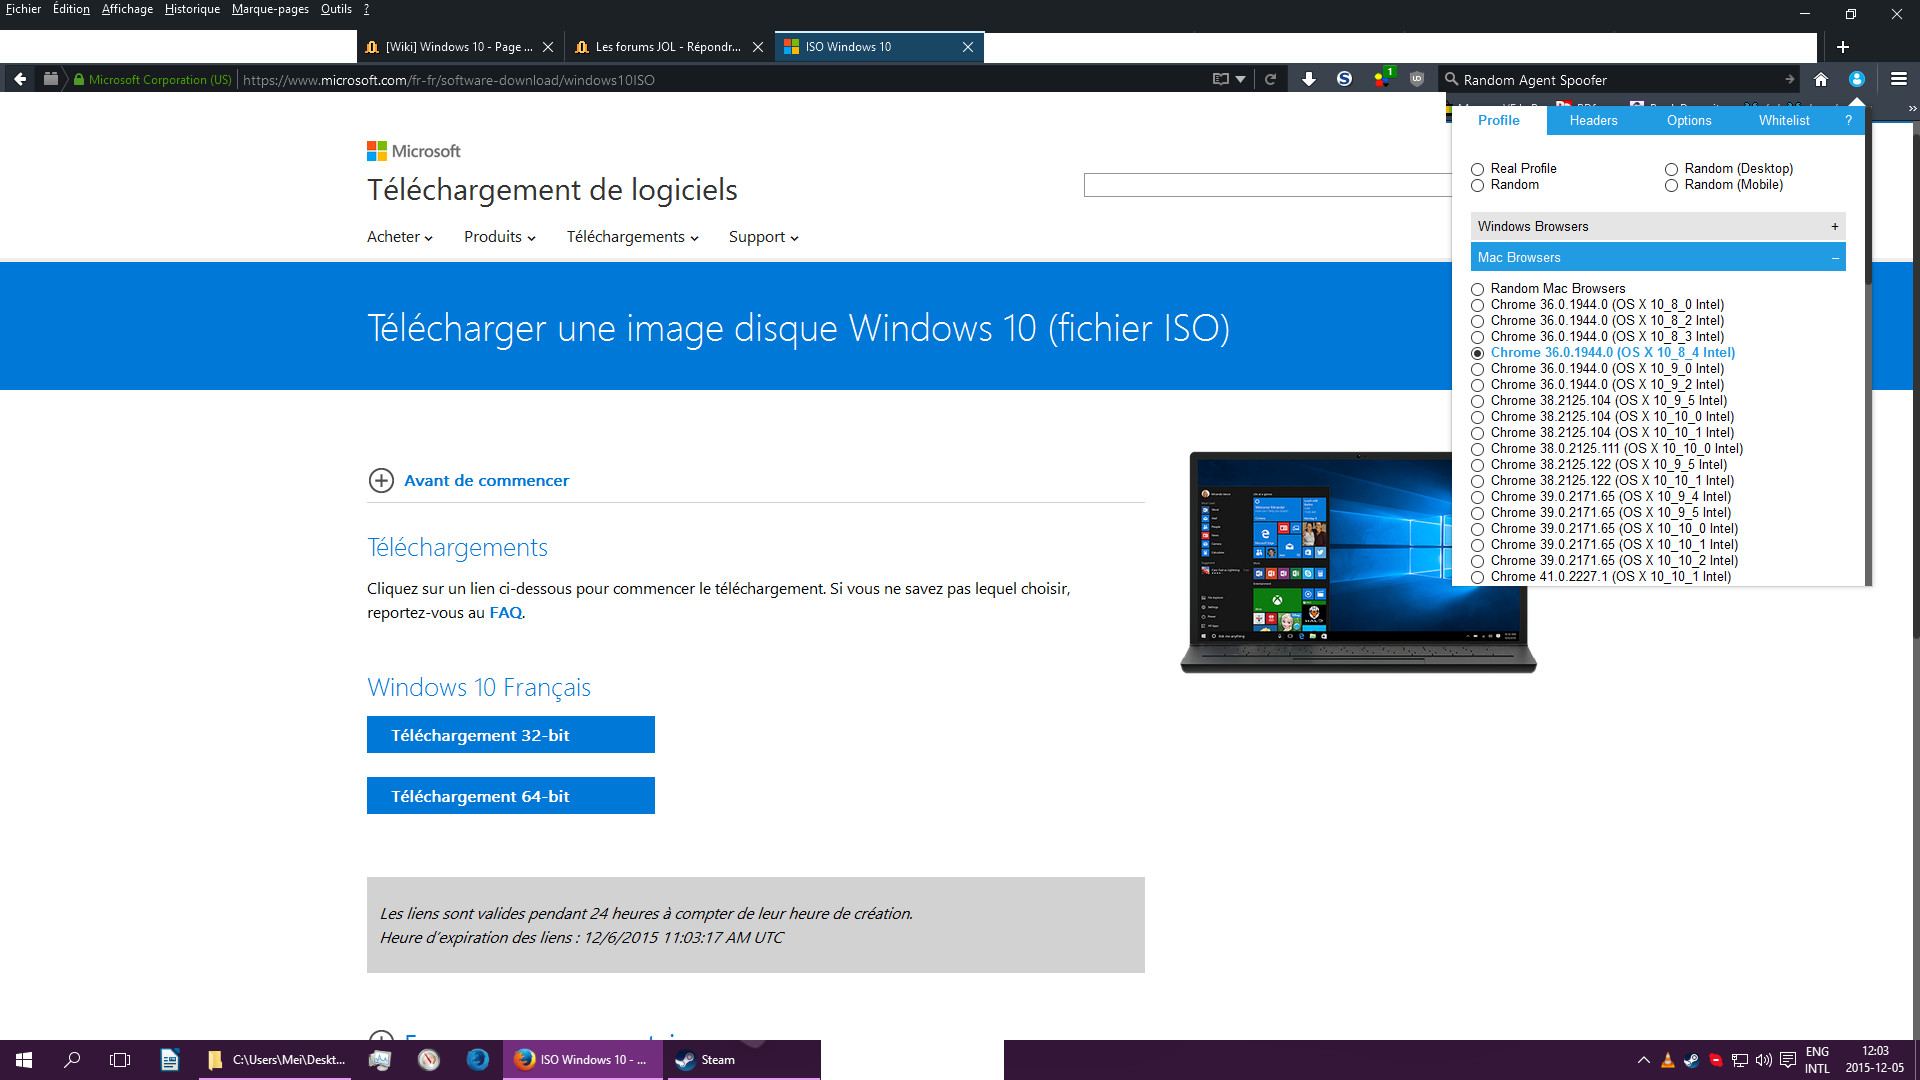Open the blue globe taskbar app
The height and width of the screenshot is (1080, 1920).
pos(478,1060)
